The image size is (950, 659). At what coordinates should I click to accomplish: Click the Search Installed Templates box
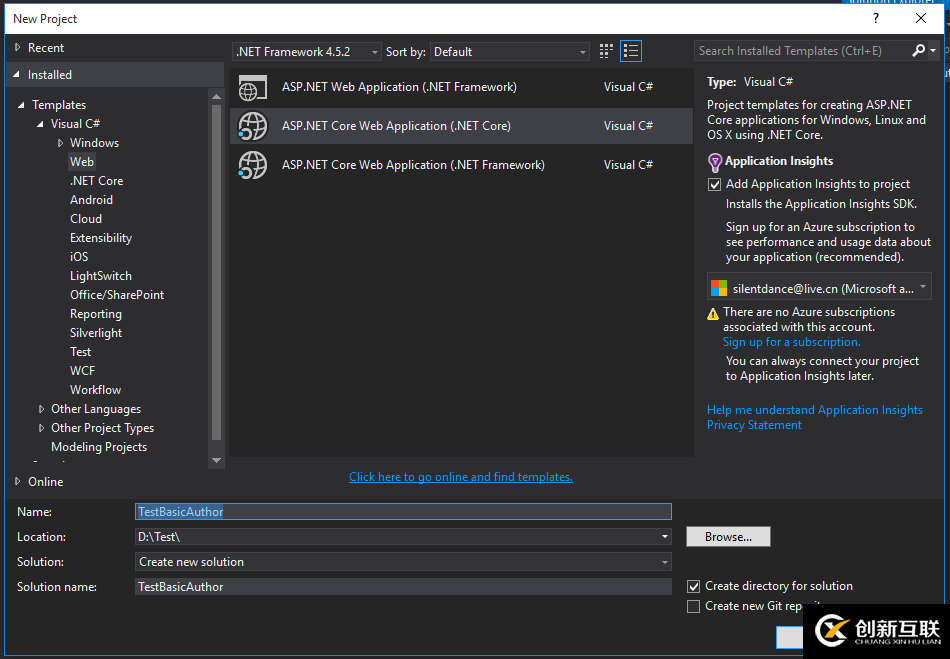(x=803, y=51)
